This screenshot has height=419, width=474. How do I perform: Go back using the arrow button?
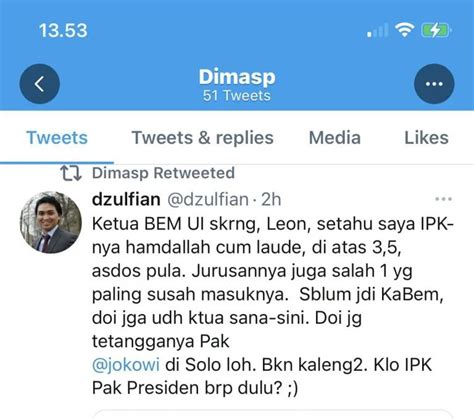40,84
